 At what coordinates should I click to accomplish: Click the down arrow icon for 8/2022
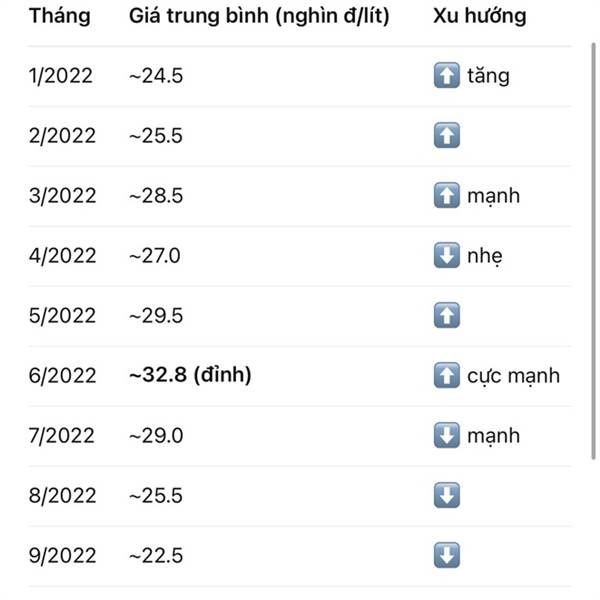(x=447, y=496)
